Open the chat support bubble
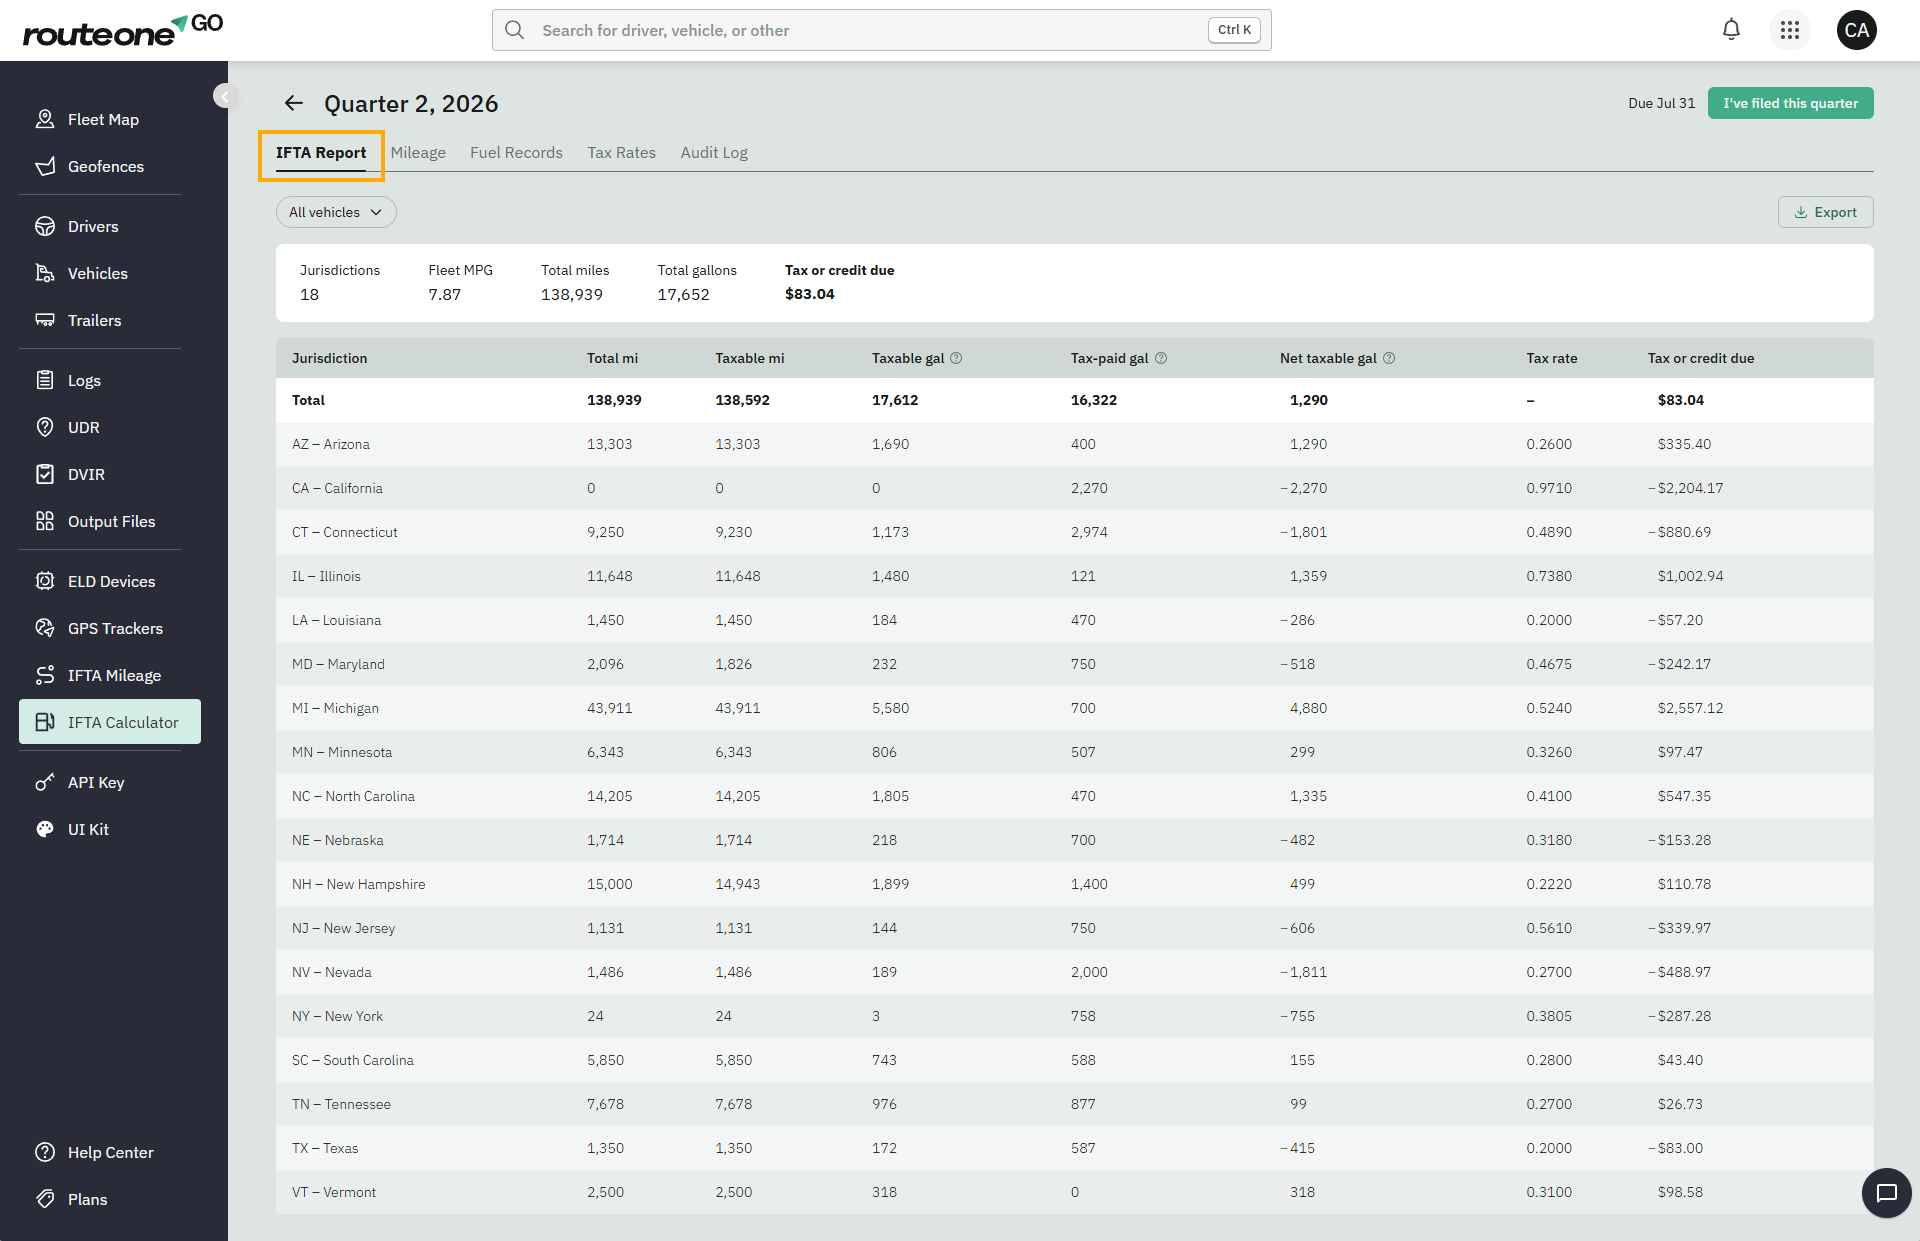 point(1886,1193)
